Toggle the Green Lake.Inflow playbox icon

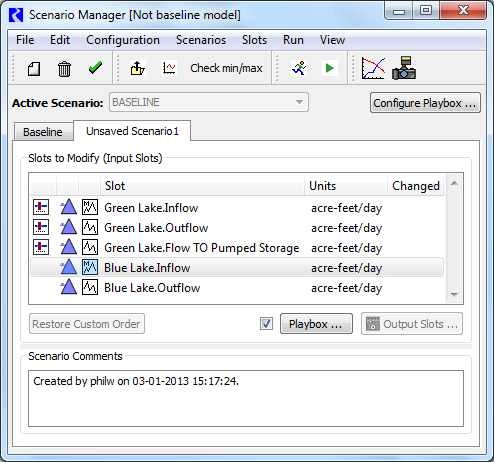point(41,207)
